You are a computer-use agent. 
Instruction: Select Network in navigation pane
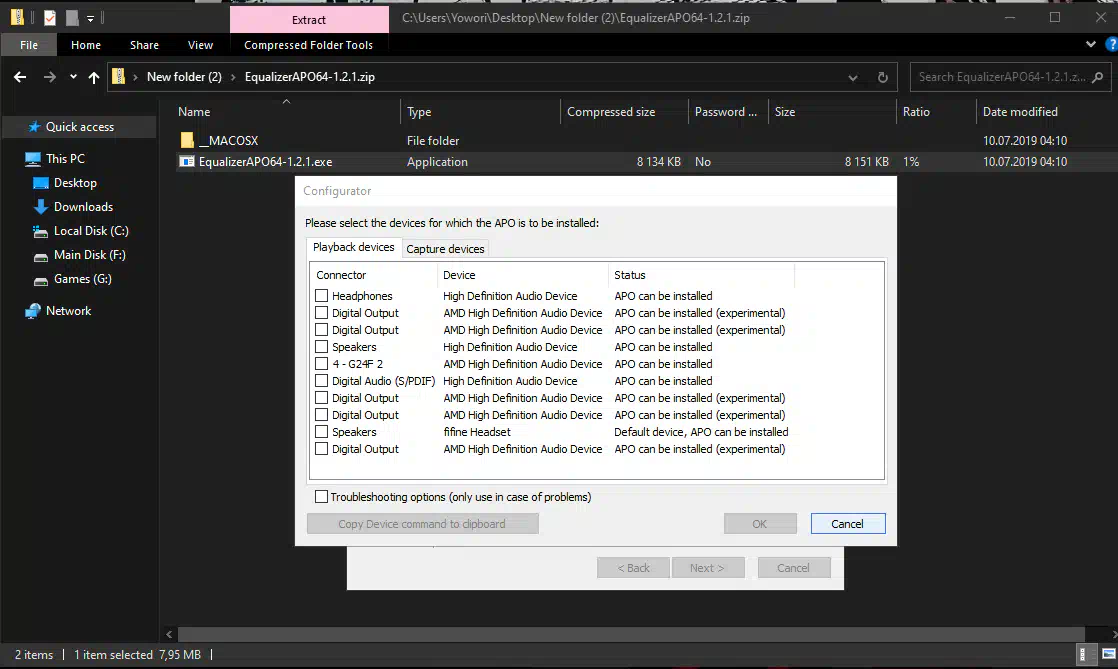coord(68,311)
